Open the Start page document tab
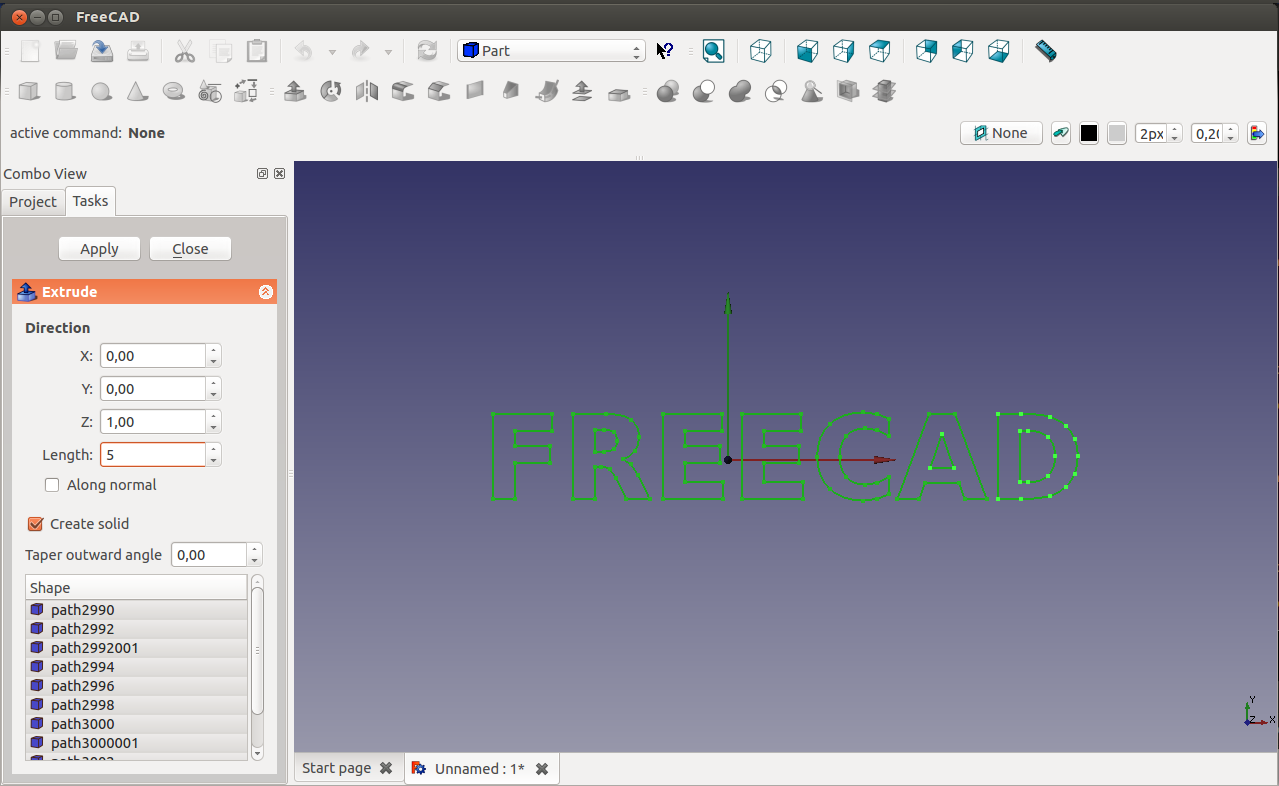 pyautogui.click(x=337, y=768)
